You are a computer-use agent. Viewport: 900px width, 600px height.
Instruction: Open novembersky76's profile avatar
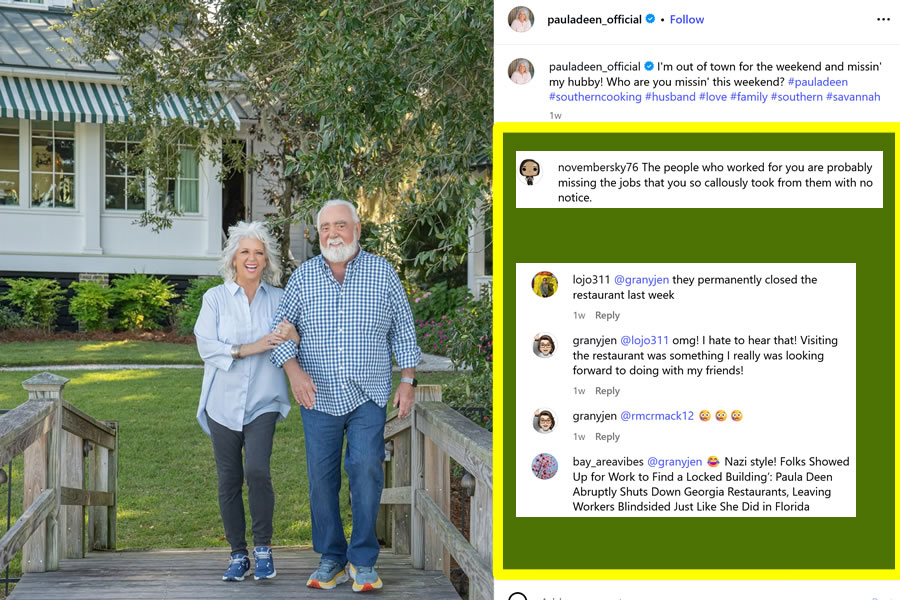tap(530, 172)
